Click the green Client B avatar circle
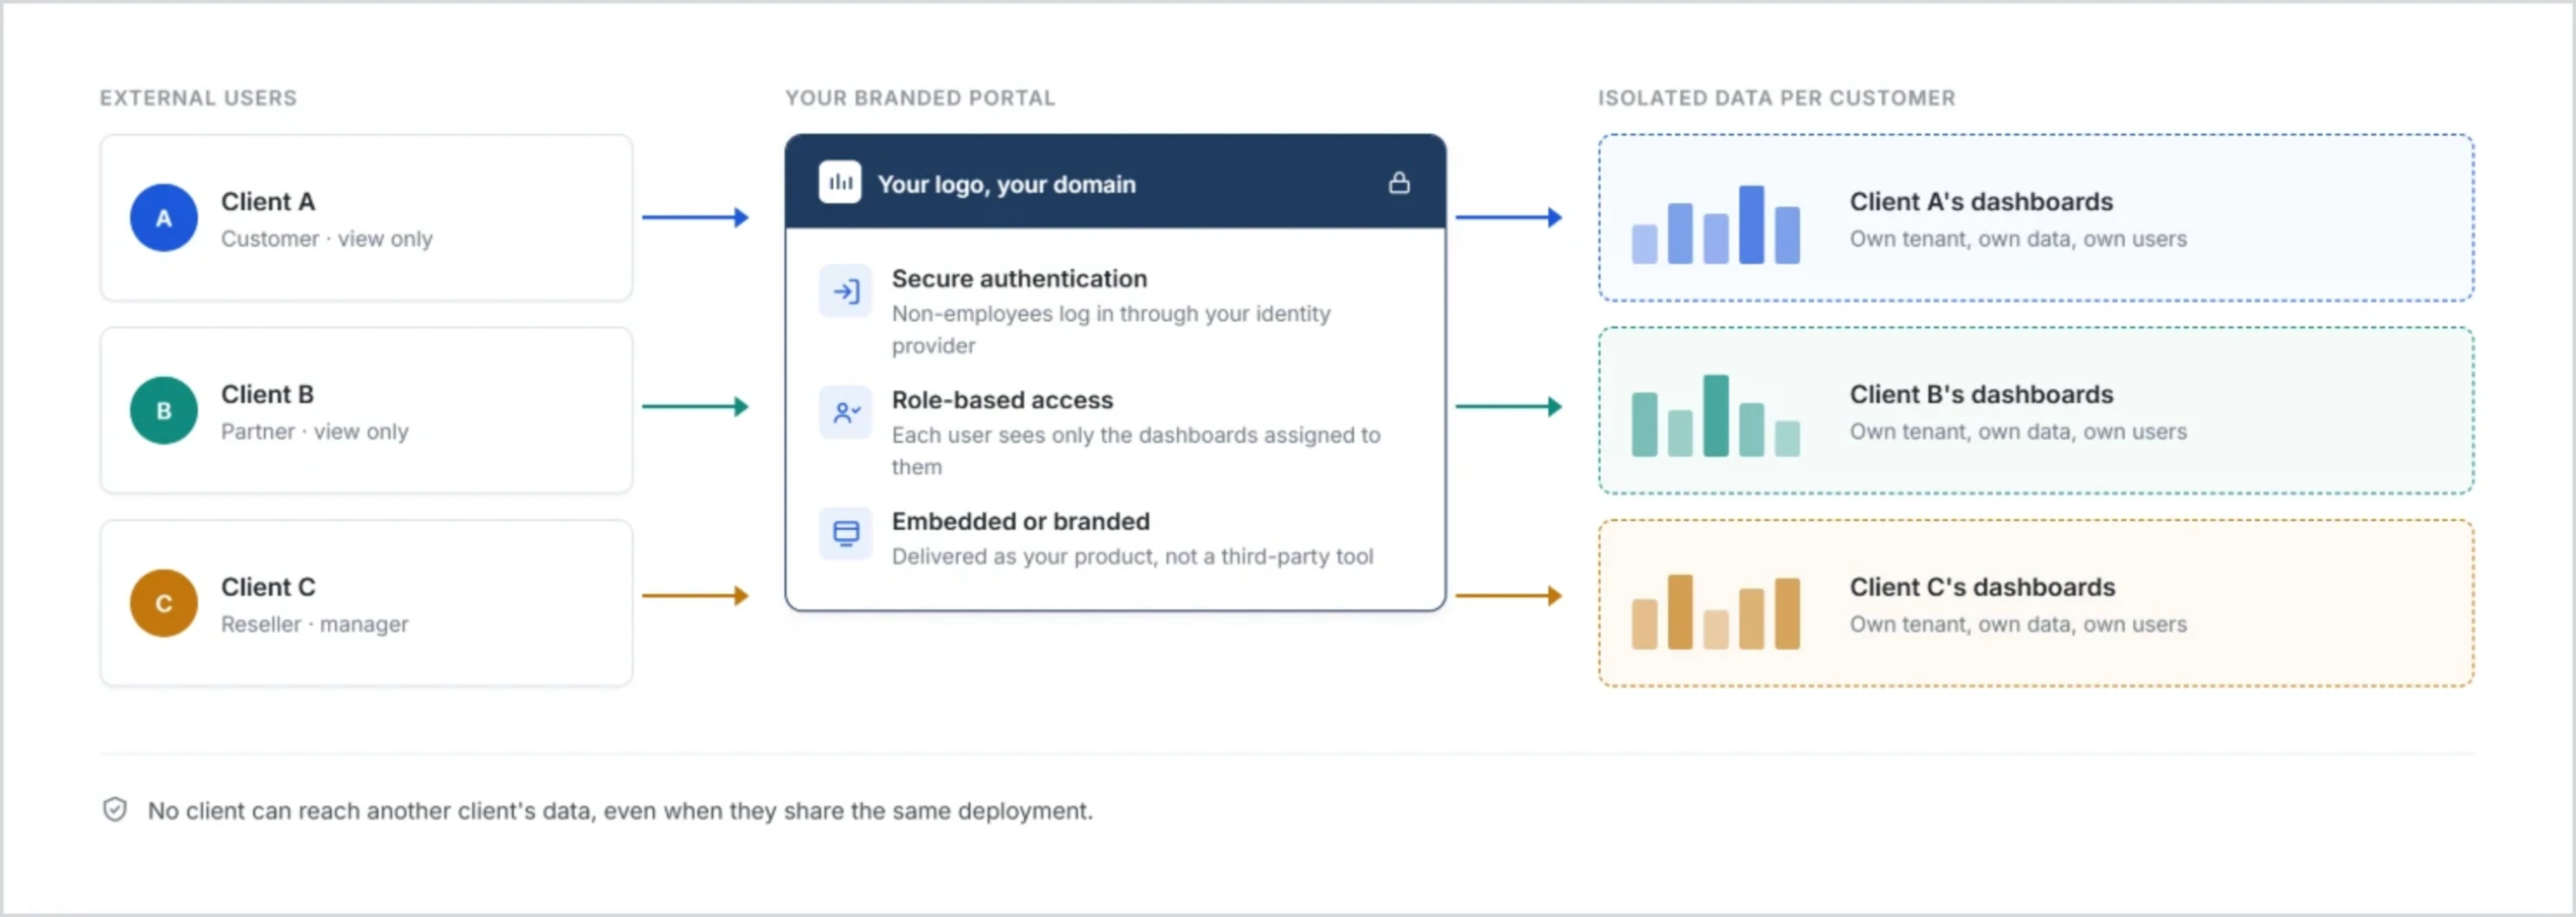The height and width of the screenshot is (917, 2576). click(164, 411)
